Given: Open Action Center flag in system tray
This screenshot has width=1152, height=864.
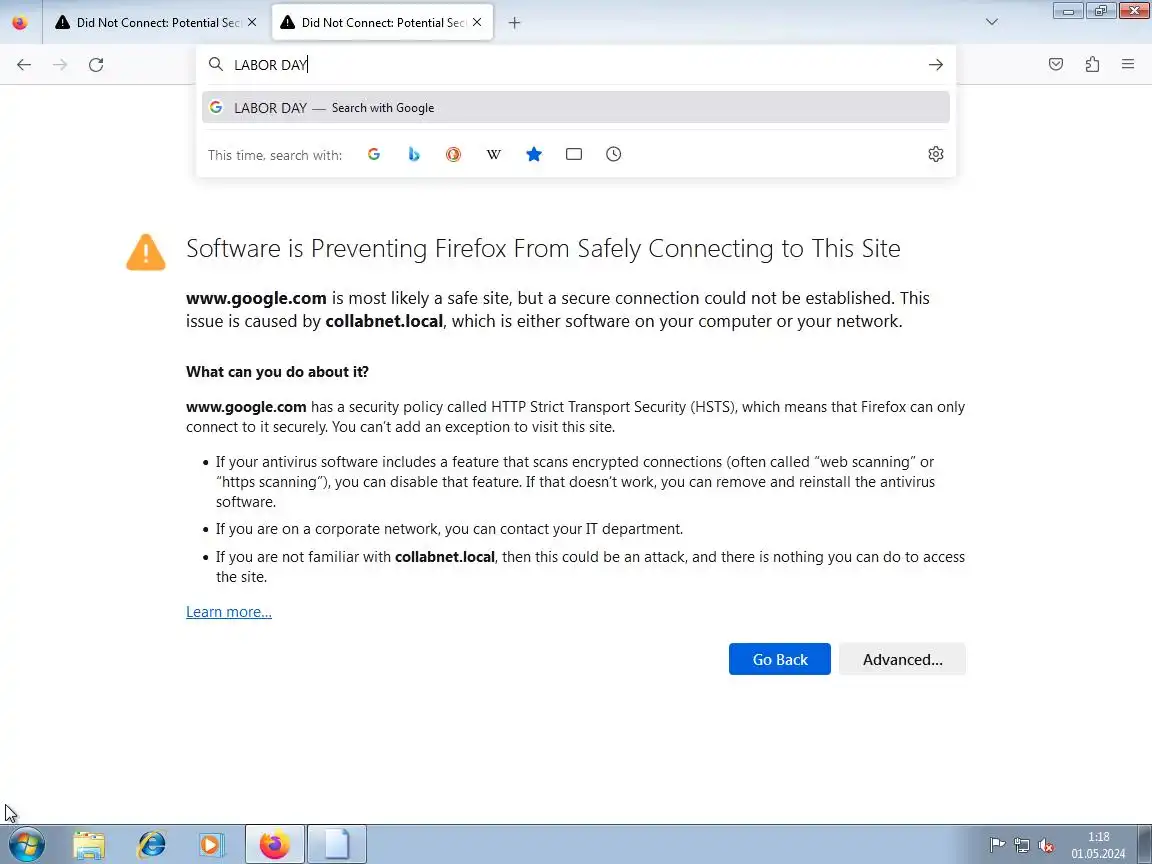Looking at the screenshot, I should 997,846.
